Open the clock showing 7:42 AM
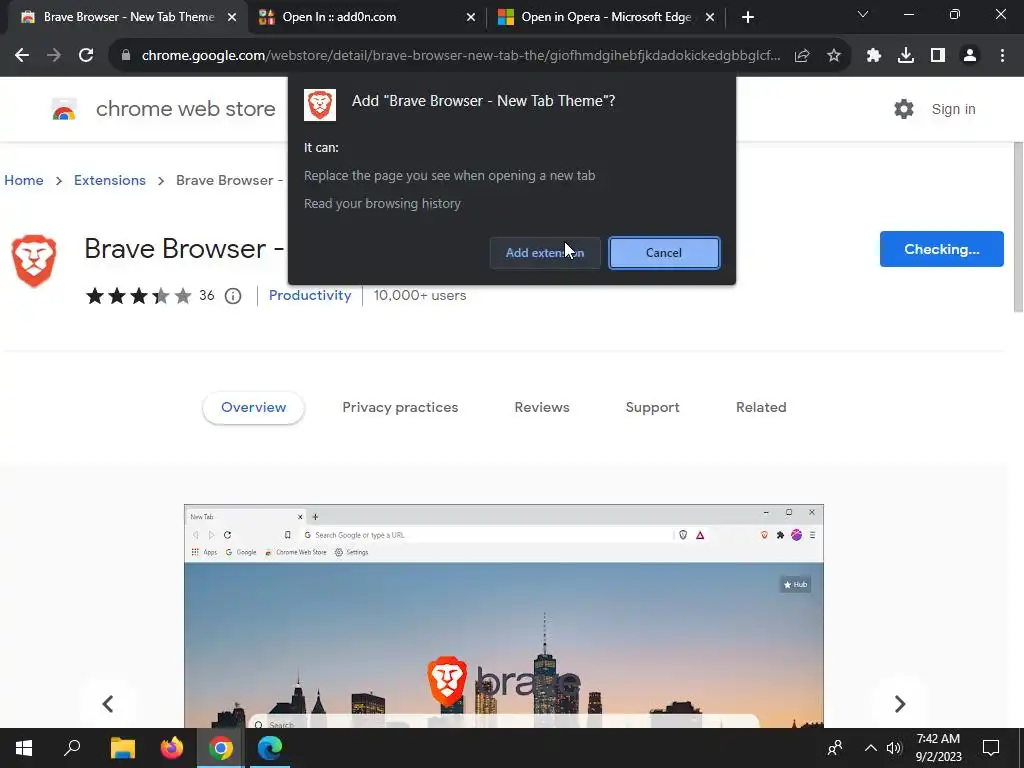The height and width of the screenshot is (768, 1024). [938, 748]
